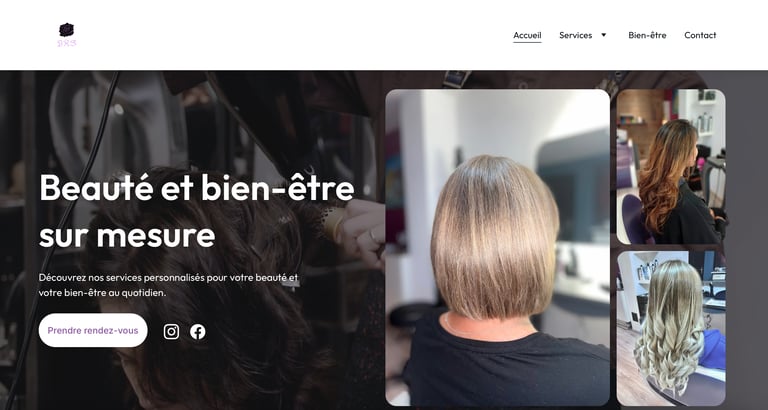Click the 'Beauté et bien-être' heading line
The height and width of the screenshot is (410, 768).
(x=196, y=188)
